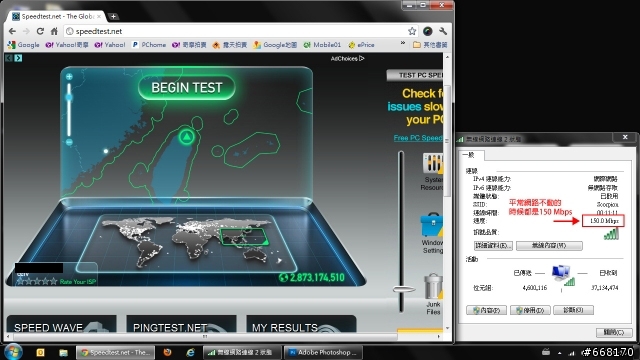
Task: Click the vertical slider knob in the ad panel
Action: point(404,289)
